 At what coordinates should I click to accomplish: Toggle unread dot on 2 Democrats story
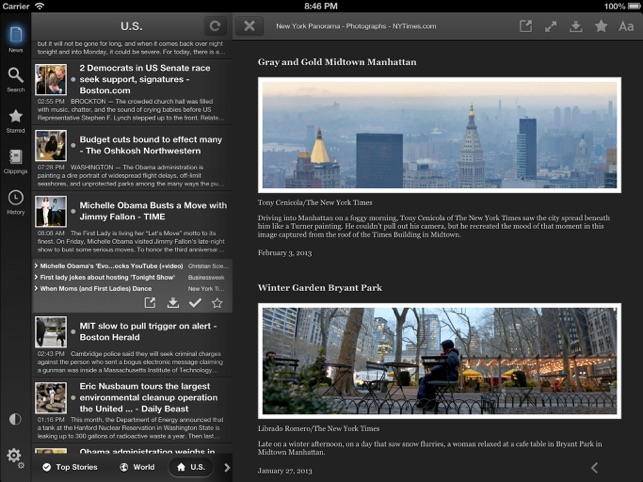[73, 79]
